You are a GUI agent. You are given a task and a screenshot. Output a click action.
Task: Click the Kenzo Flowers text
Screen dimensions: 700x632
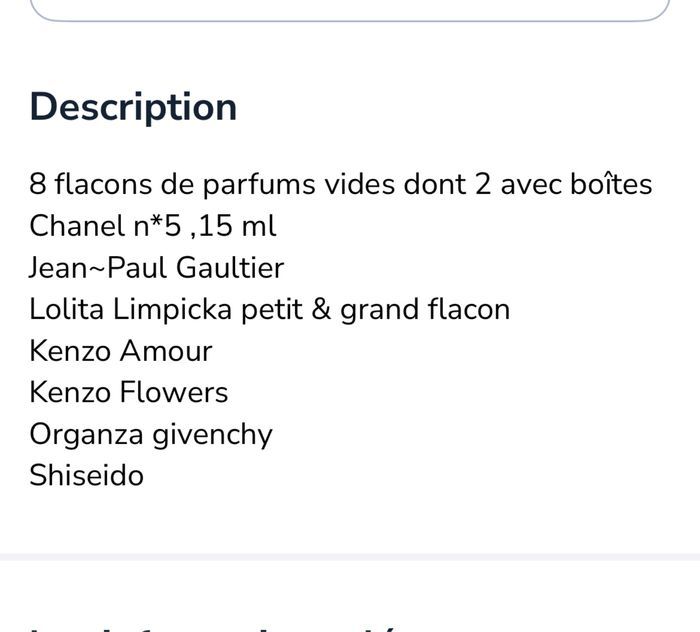pyautogui.click(x=129, y=392)
